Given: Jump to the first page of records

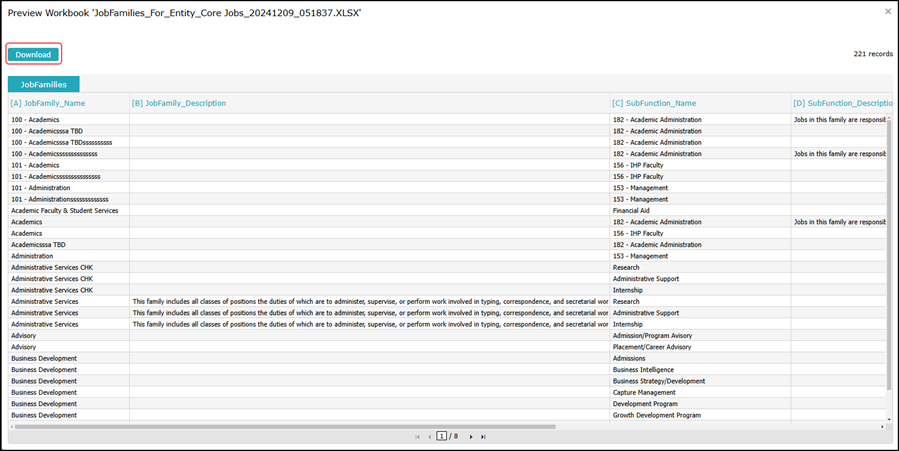Looking at the screenshot, I should [417, 437].
